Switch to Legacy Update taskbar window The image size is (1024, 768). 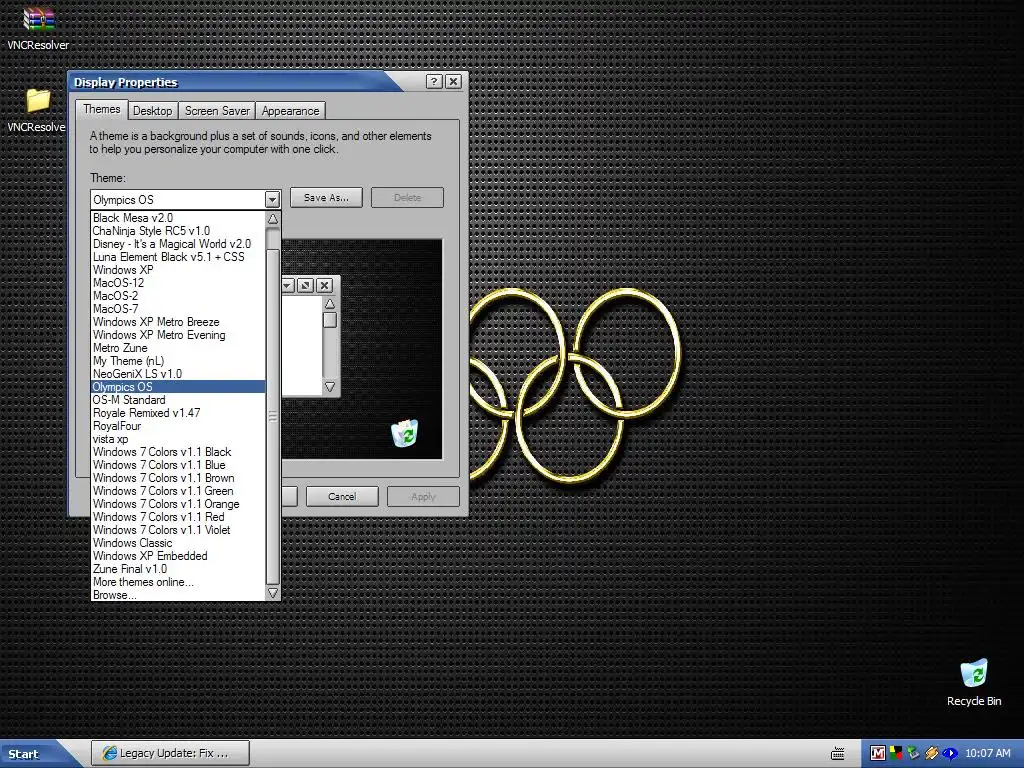coord(170,753)
